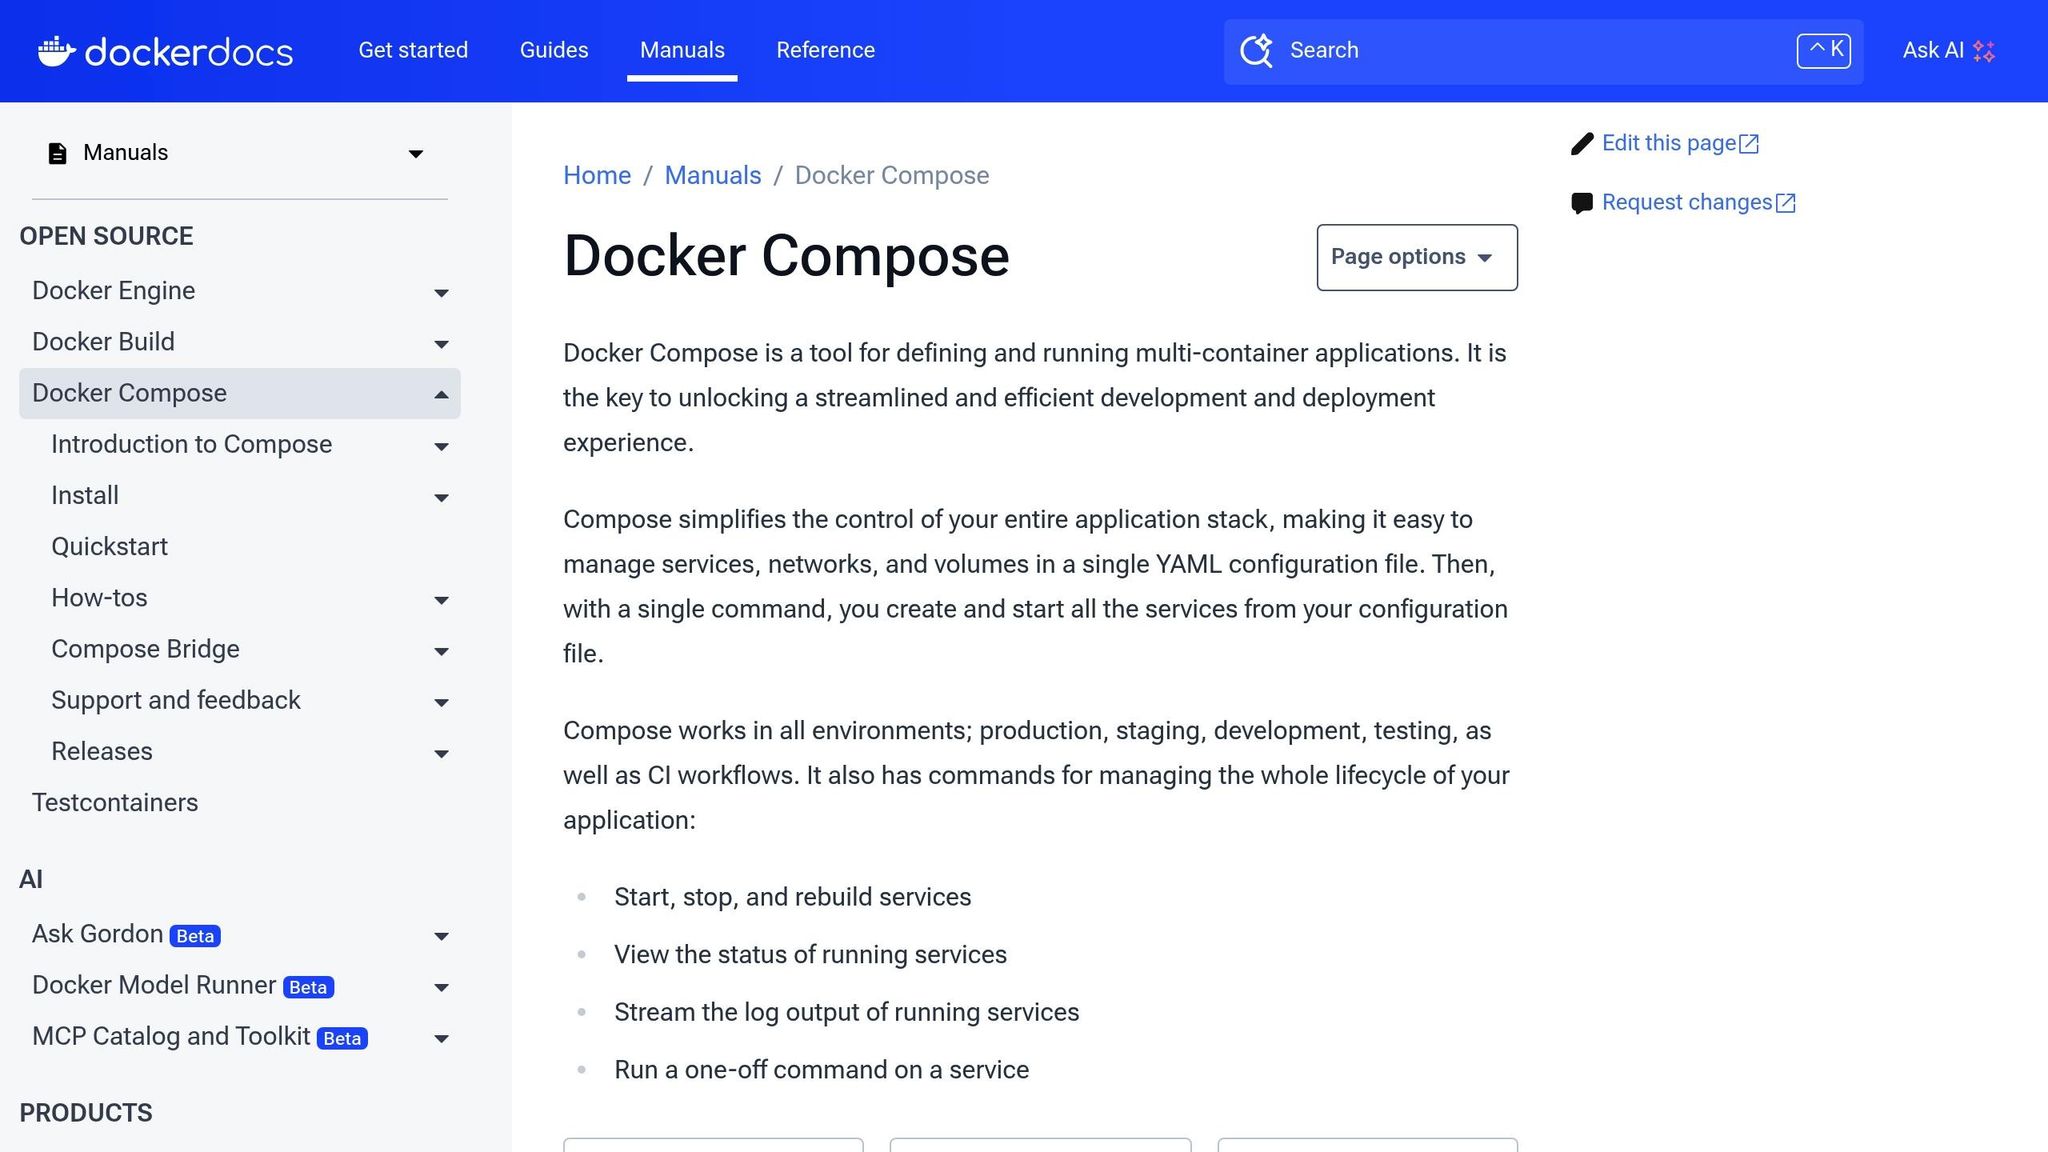Image resolution: width=2048 pixels, height=1152 pixels.
Task: Click the Ask AI button
Action: pos(1948,50)
